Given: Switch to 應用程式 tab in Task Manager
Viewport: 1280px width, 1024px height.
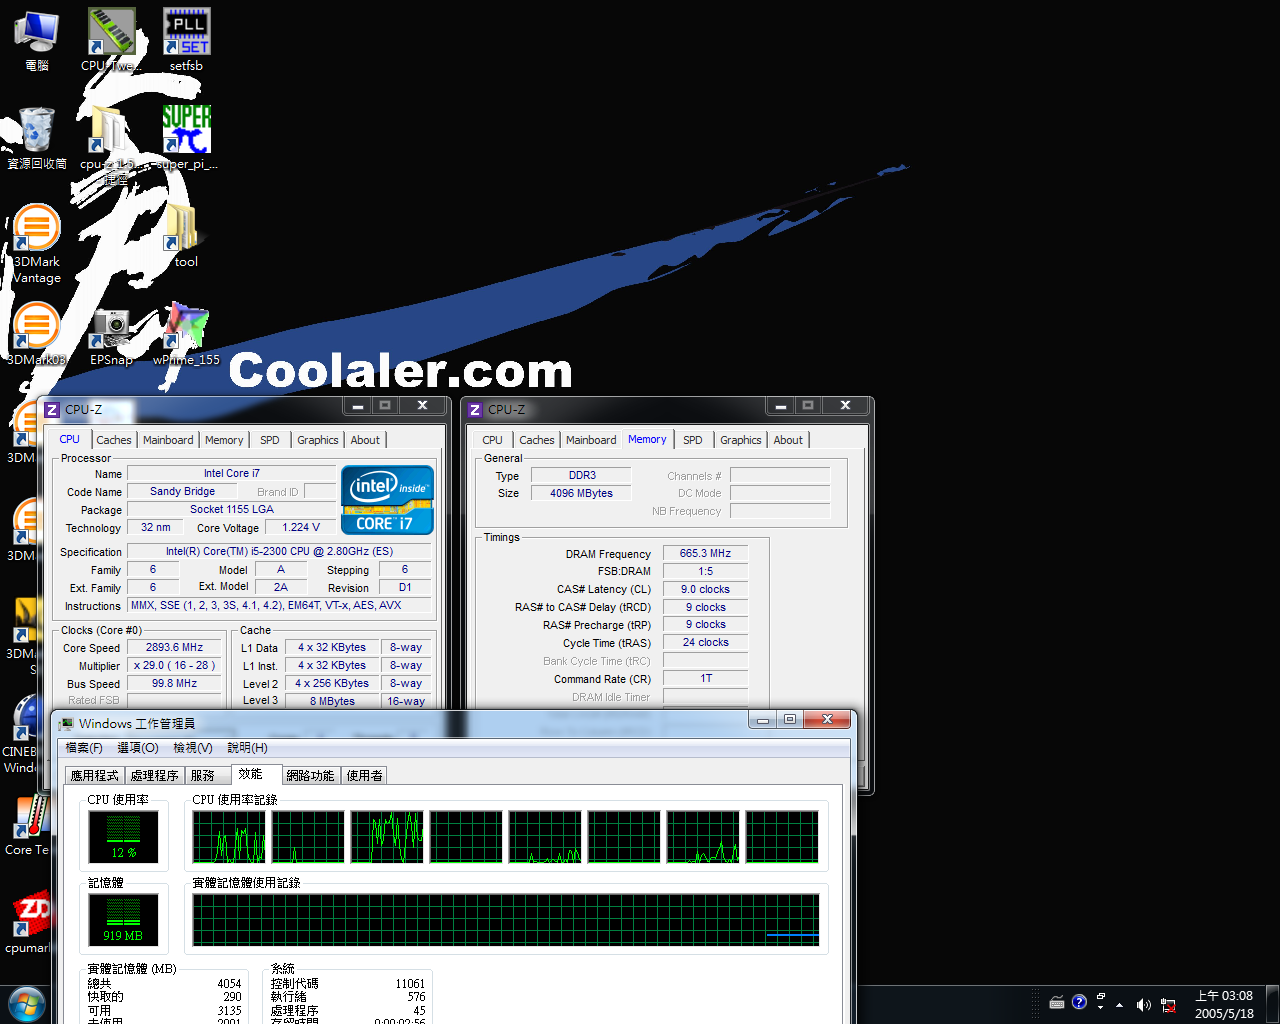Looking at the screenshot, I should click(x=95, y=776).
